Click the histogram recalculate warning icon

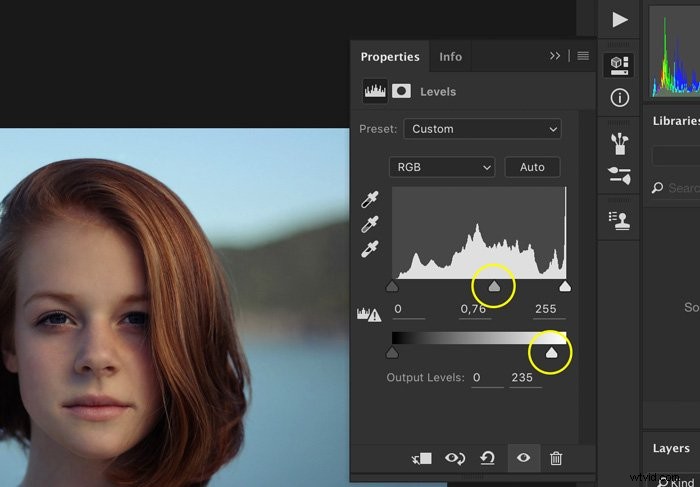[369, 315]
